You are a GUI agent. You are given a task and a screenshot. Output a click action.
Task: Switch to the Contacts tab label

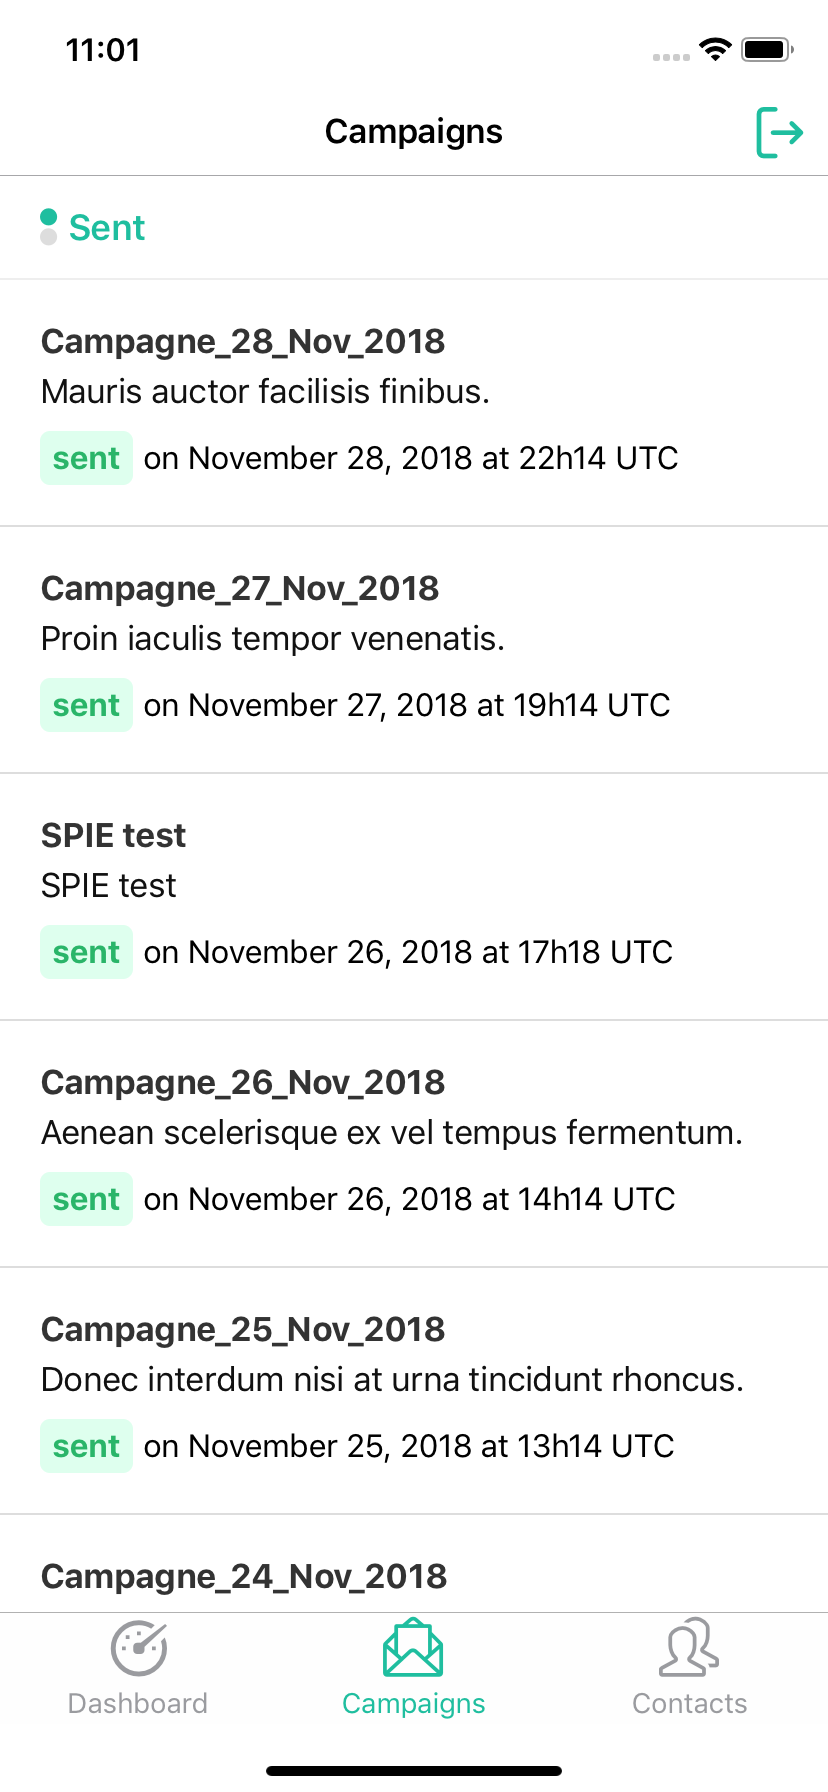[x=689, y=1703]
